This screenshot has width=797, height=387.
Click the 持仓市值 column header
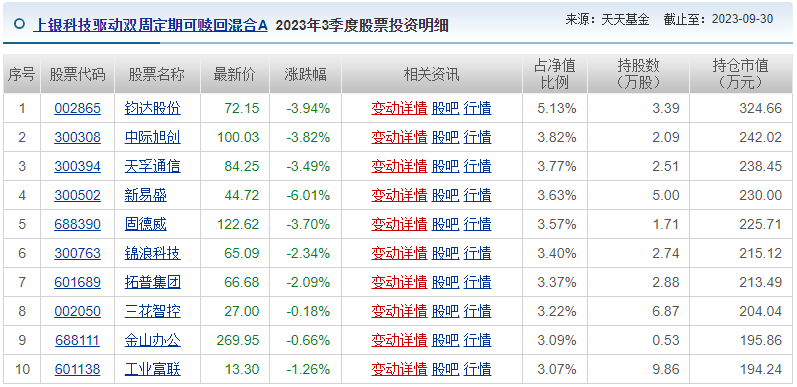[x=741, y=74]
